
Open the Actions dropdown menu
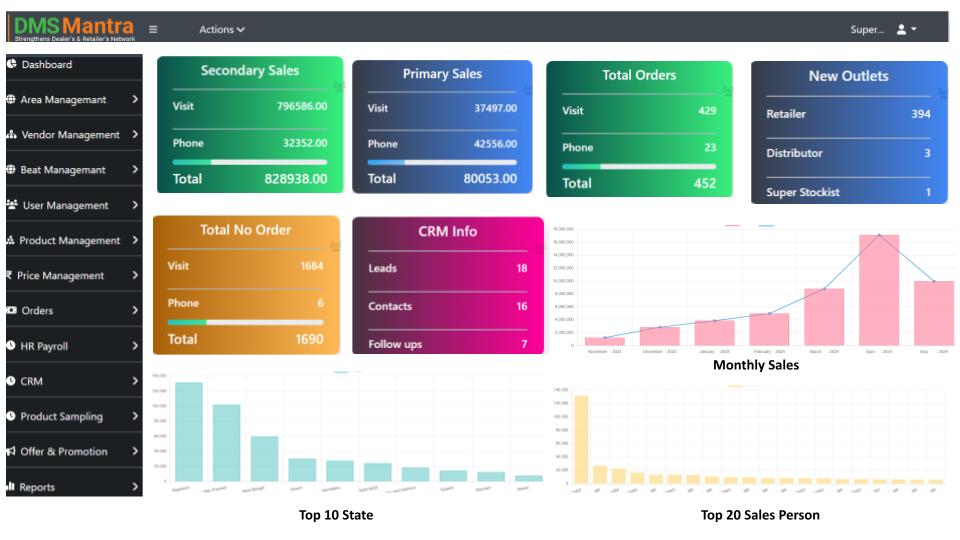point(221,30)
